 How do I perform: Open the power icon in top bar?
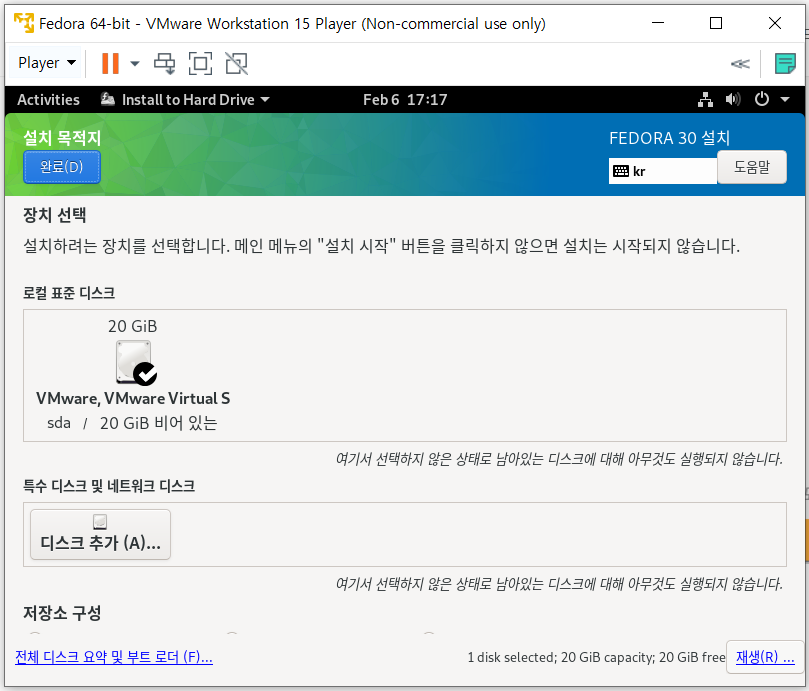click(x=762, y=99)
